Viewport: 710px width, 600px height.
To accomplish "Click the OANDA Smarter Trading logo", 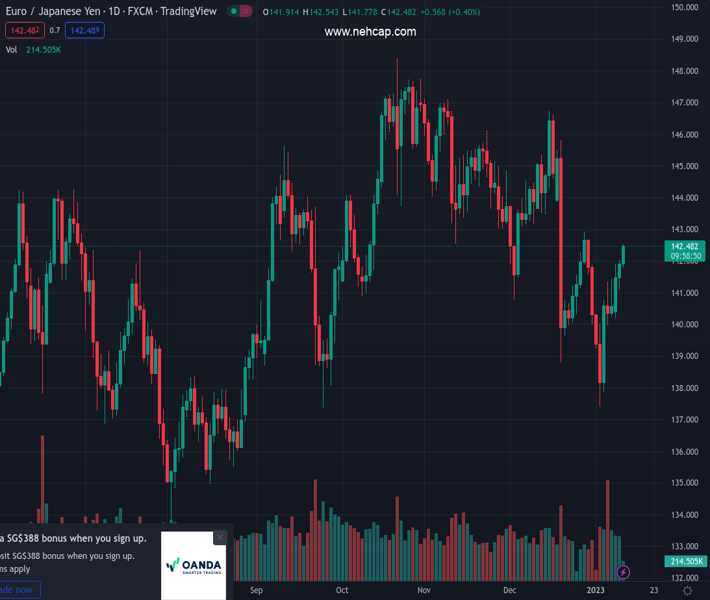I will tap(193, 565).
